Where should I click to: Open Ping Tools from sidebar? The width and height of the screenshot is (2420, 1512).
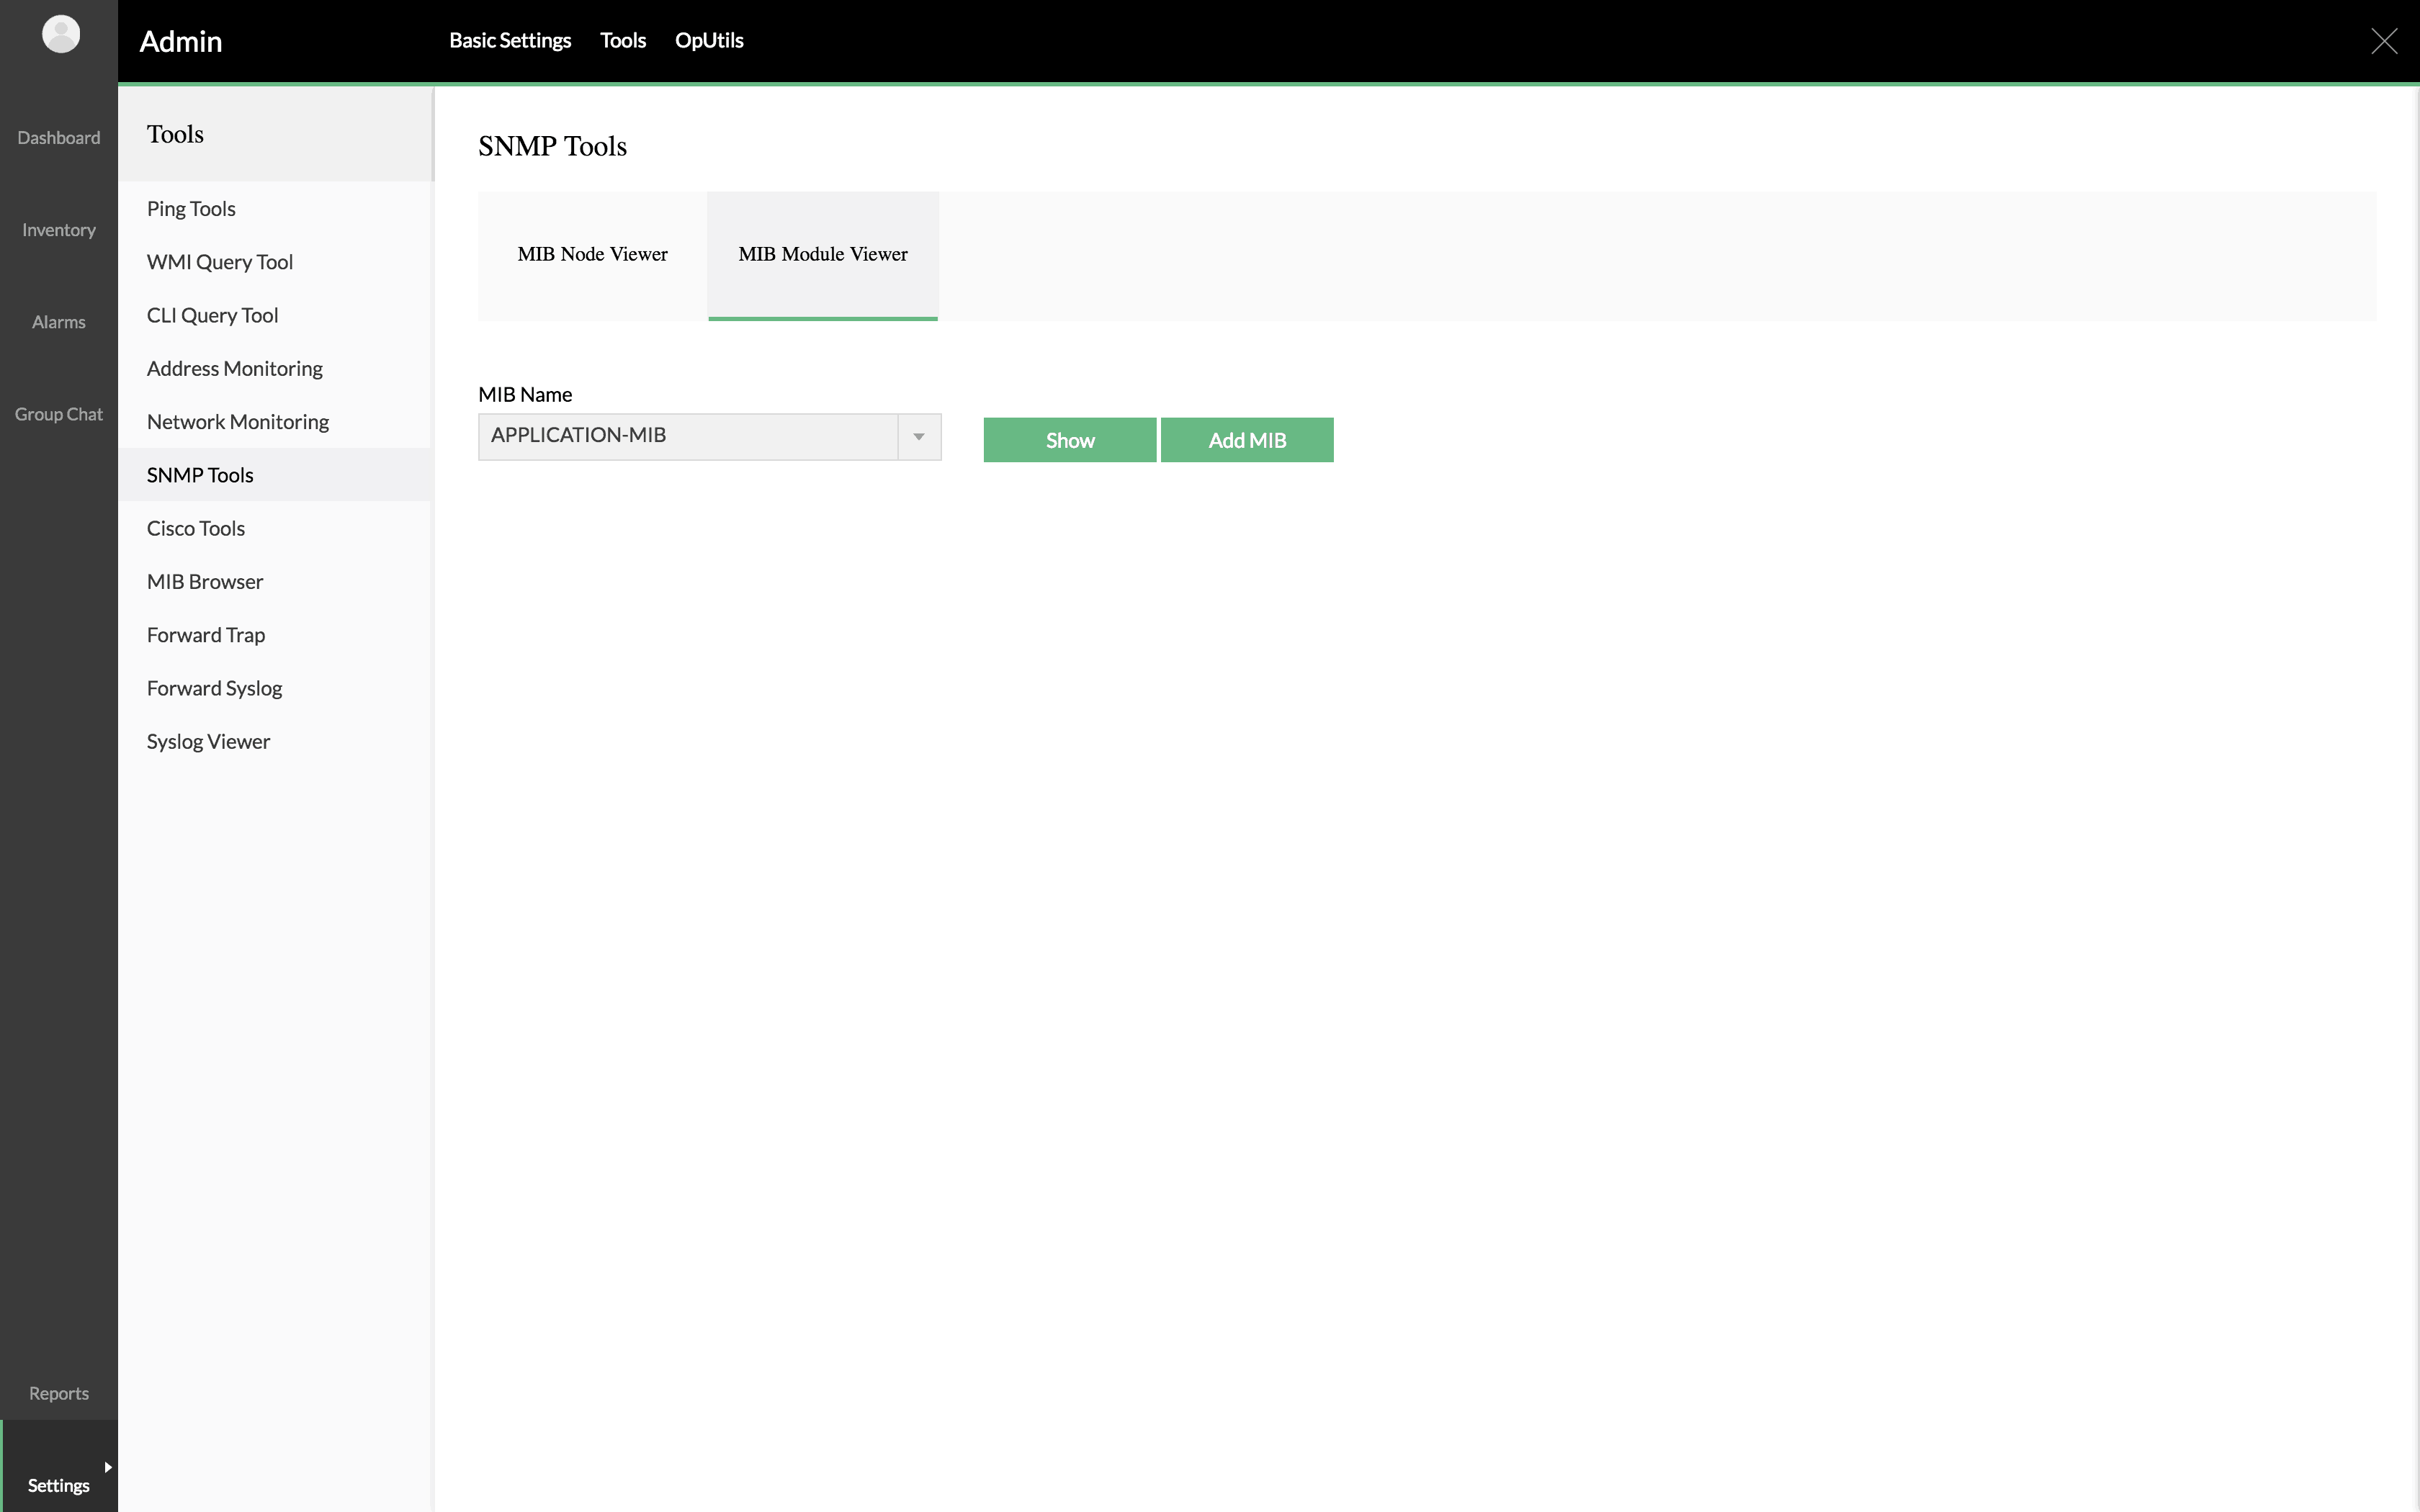click(x=190, y=207)
